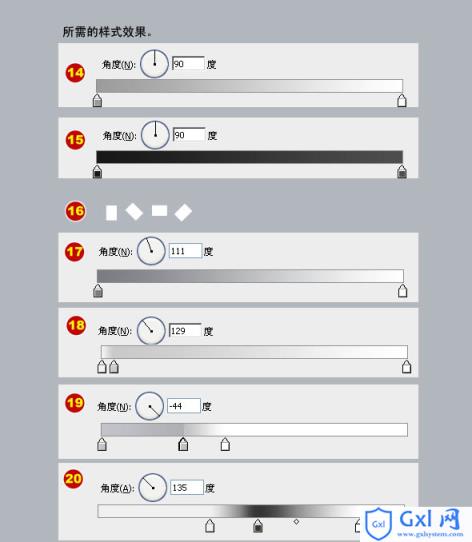Click the angle dial in step 15
The width and height of the screenshot is (472, 542).
155,135
